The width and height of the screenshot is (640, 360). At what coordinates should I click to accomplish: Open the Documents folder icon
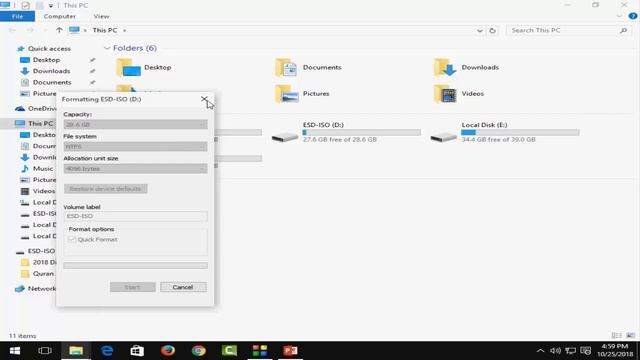[x=286, y=67]
